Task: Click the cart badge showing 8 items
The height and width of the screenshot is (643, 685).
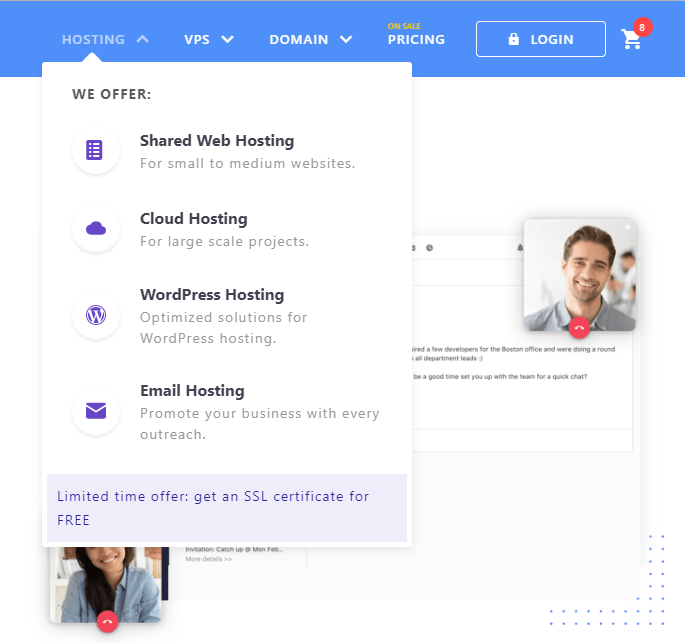Action: [x=642, y=27]
